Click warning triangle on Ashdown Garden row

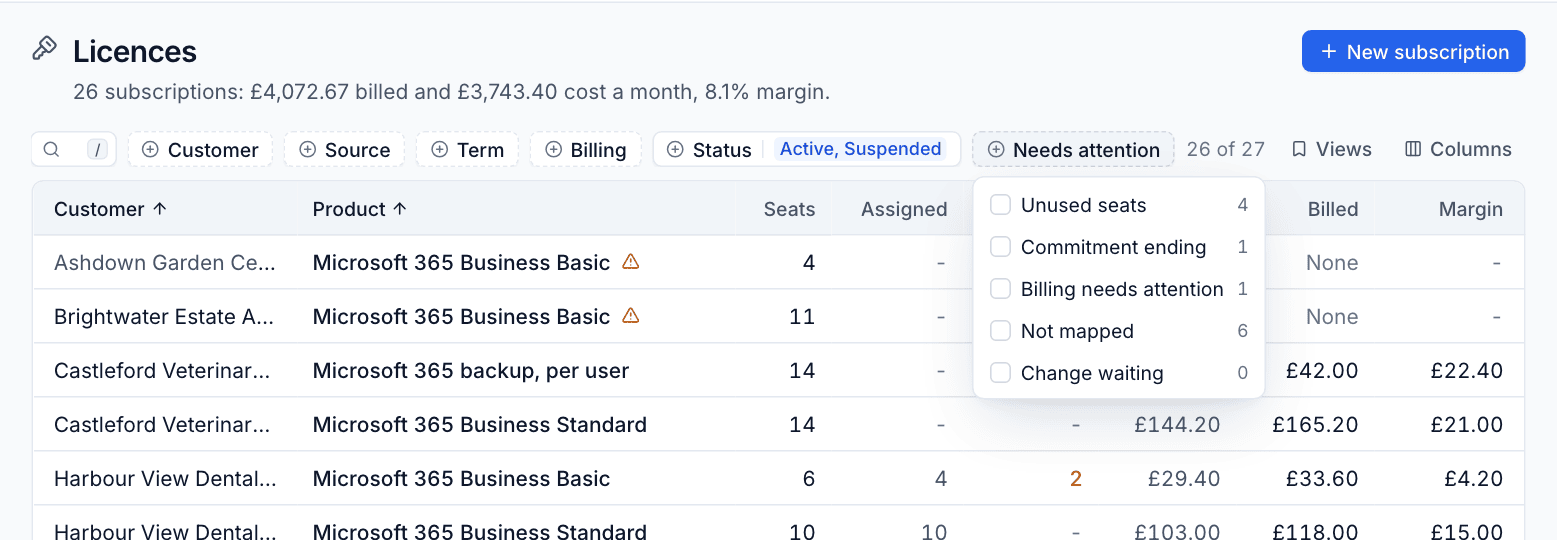pos(630,261)
